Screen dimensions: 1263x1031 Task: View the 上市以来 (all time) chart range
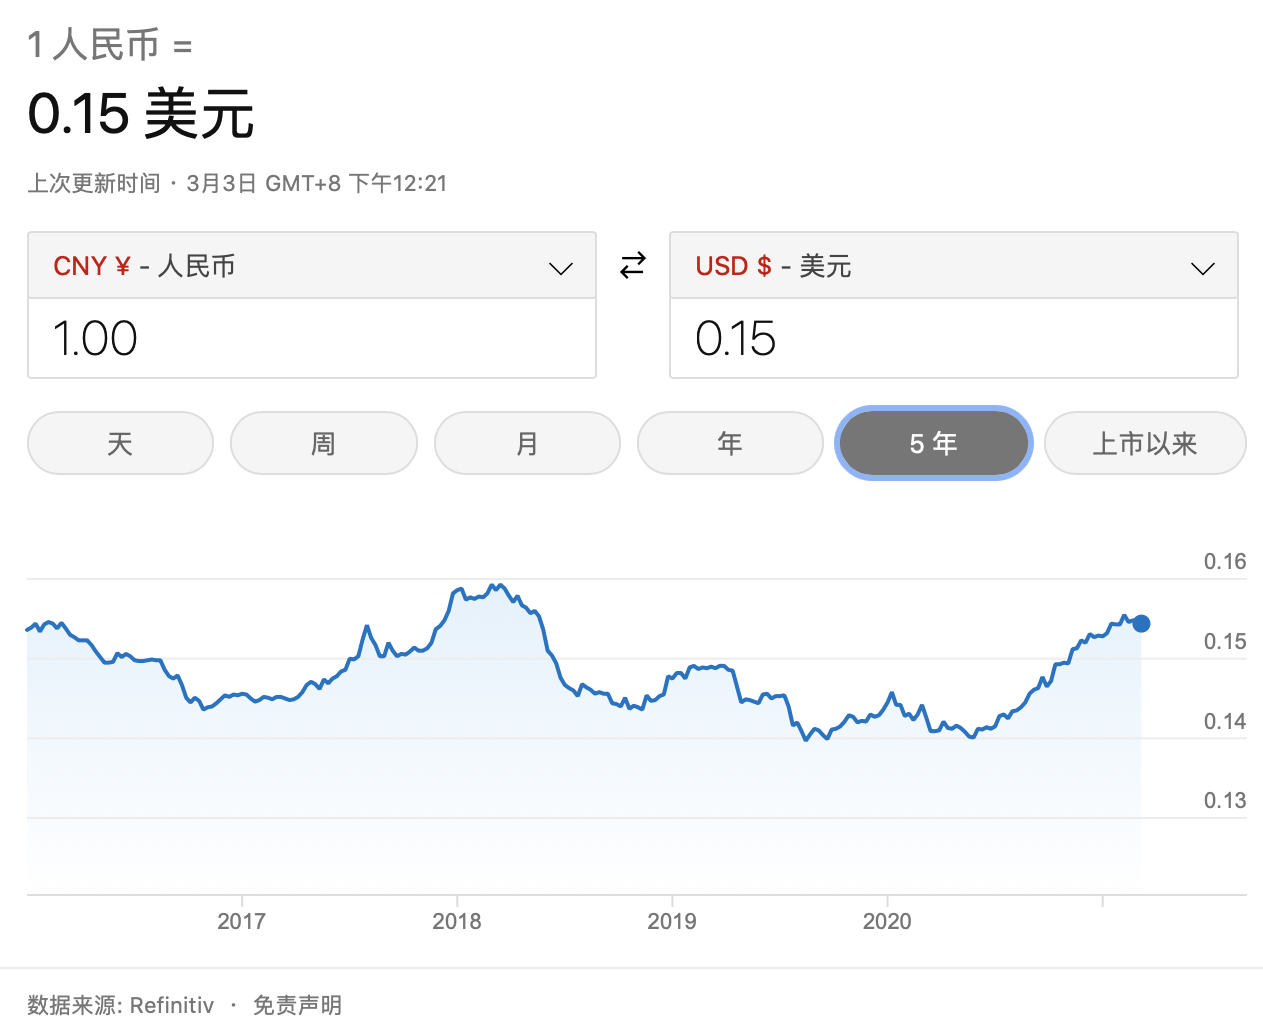[1145, 443]
